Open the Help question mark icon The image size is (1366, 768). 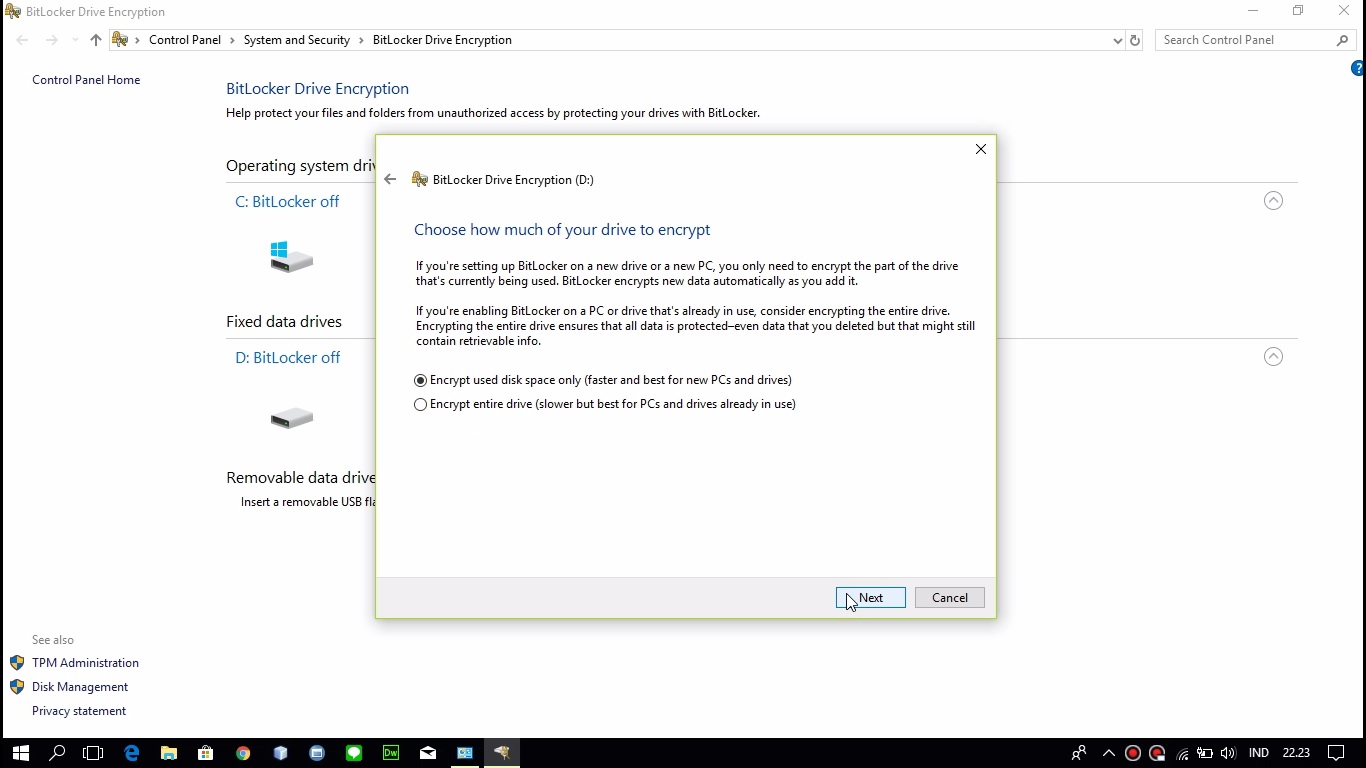coord(1358,68)
